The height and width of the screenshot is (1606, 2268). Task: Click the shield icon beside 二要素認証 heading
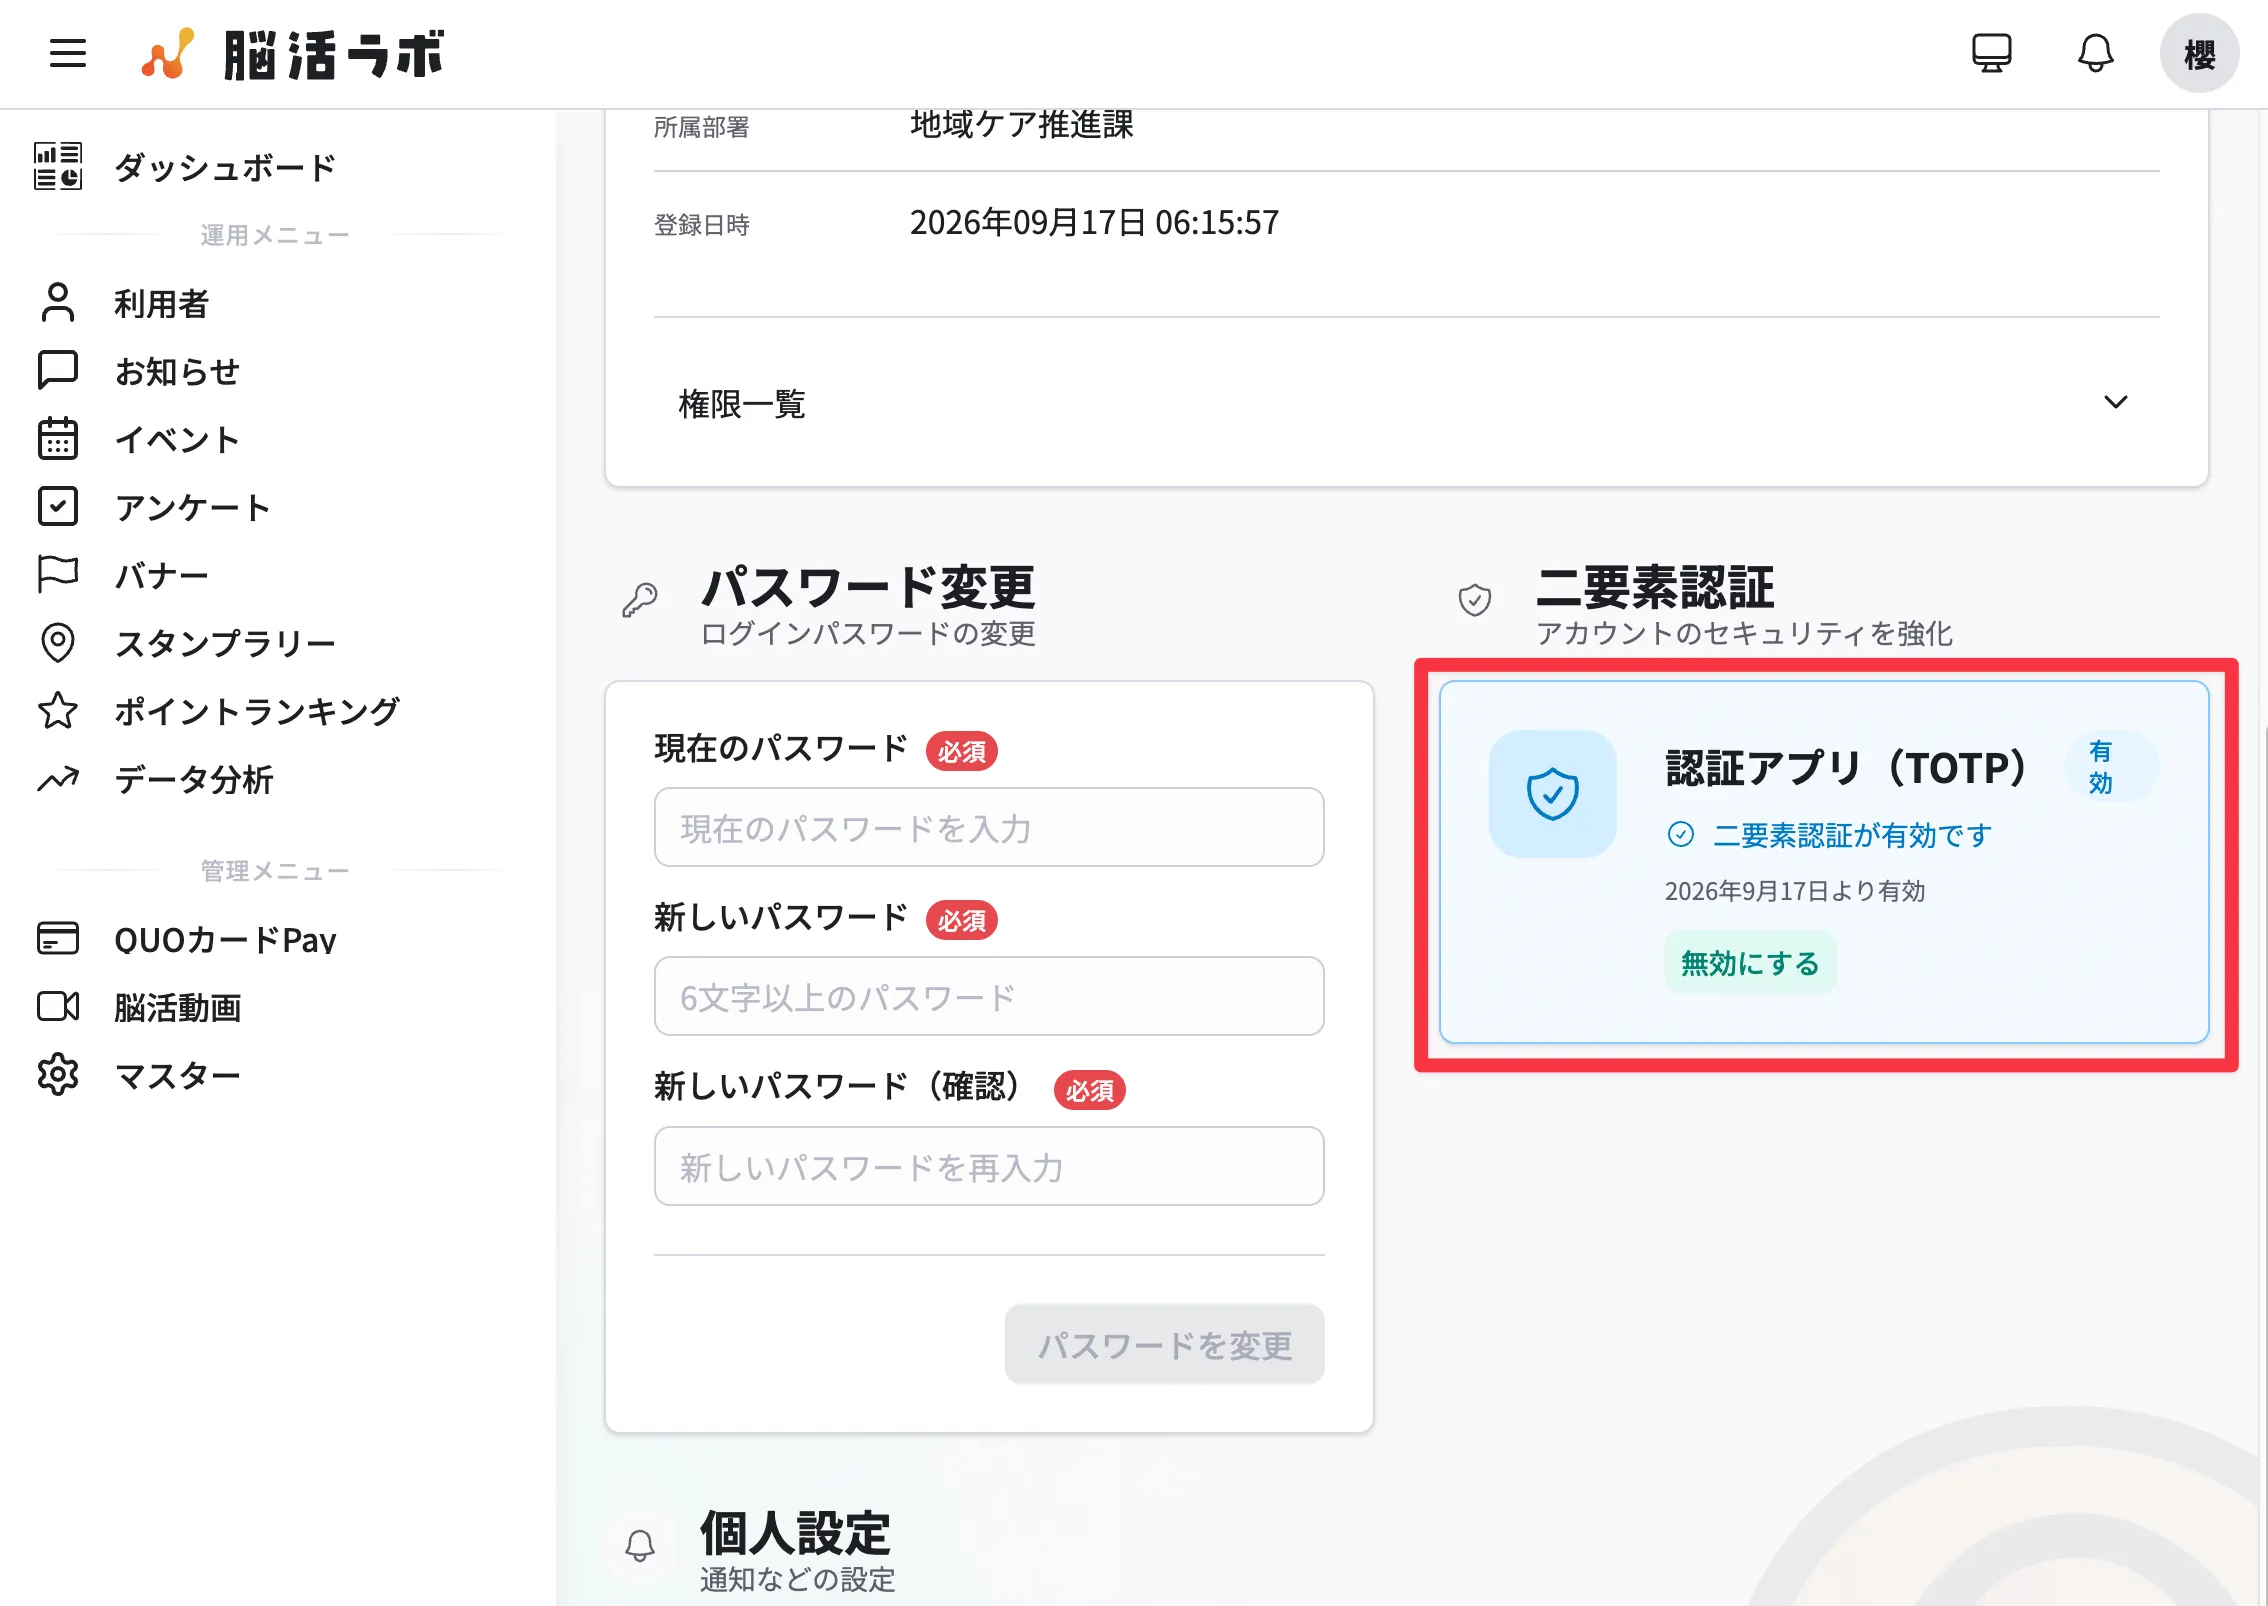tap(1475, 600)
